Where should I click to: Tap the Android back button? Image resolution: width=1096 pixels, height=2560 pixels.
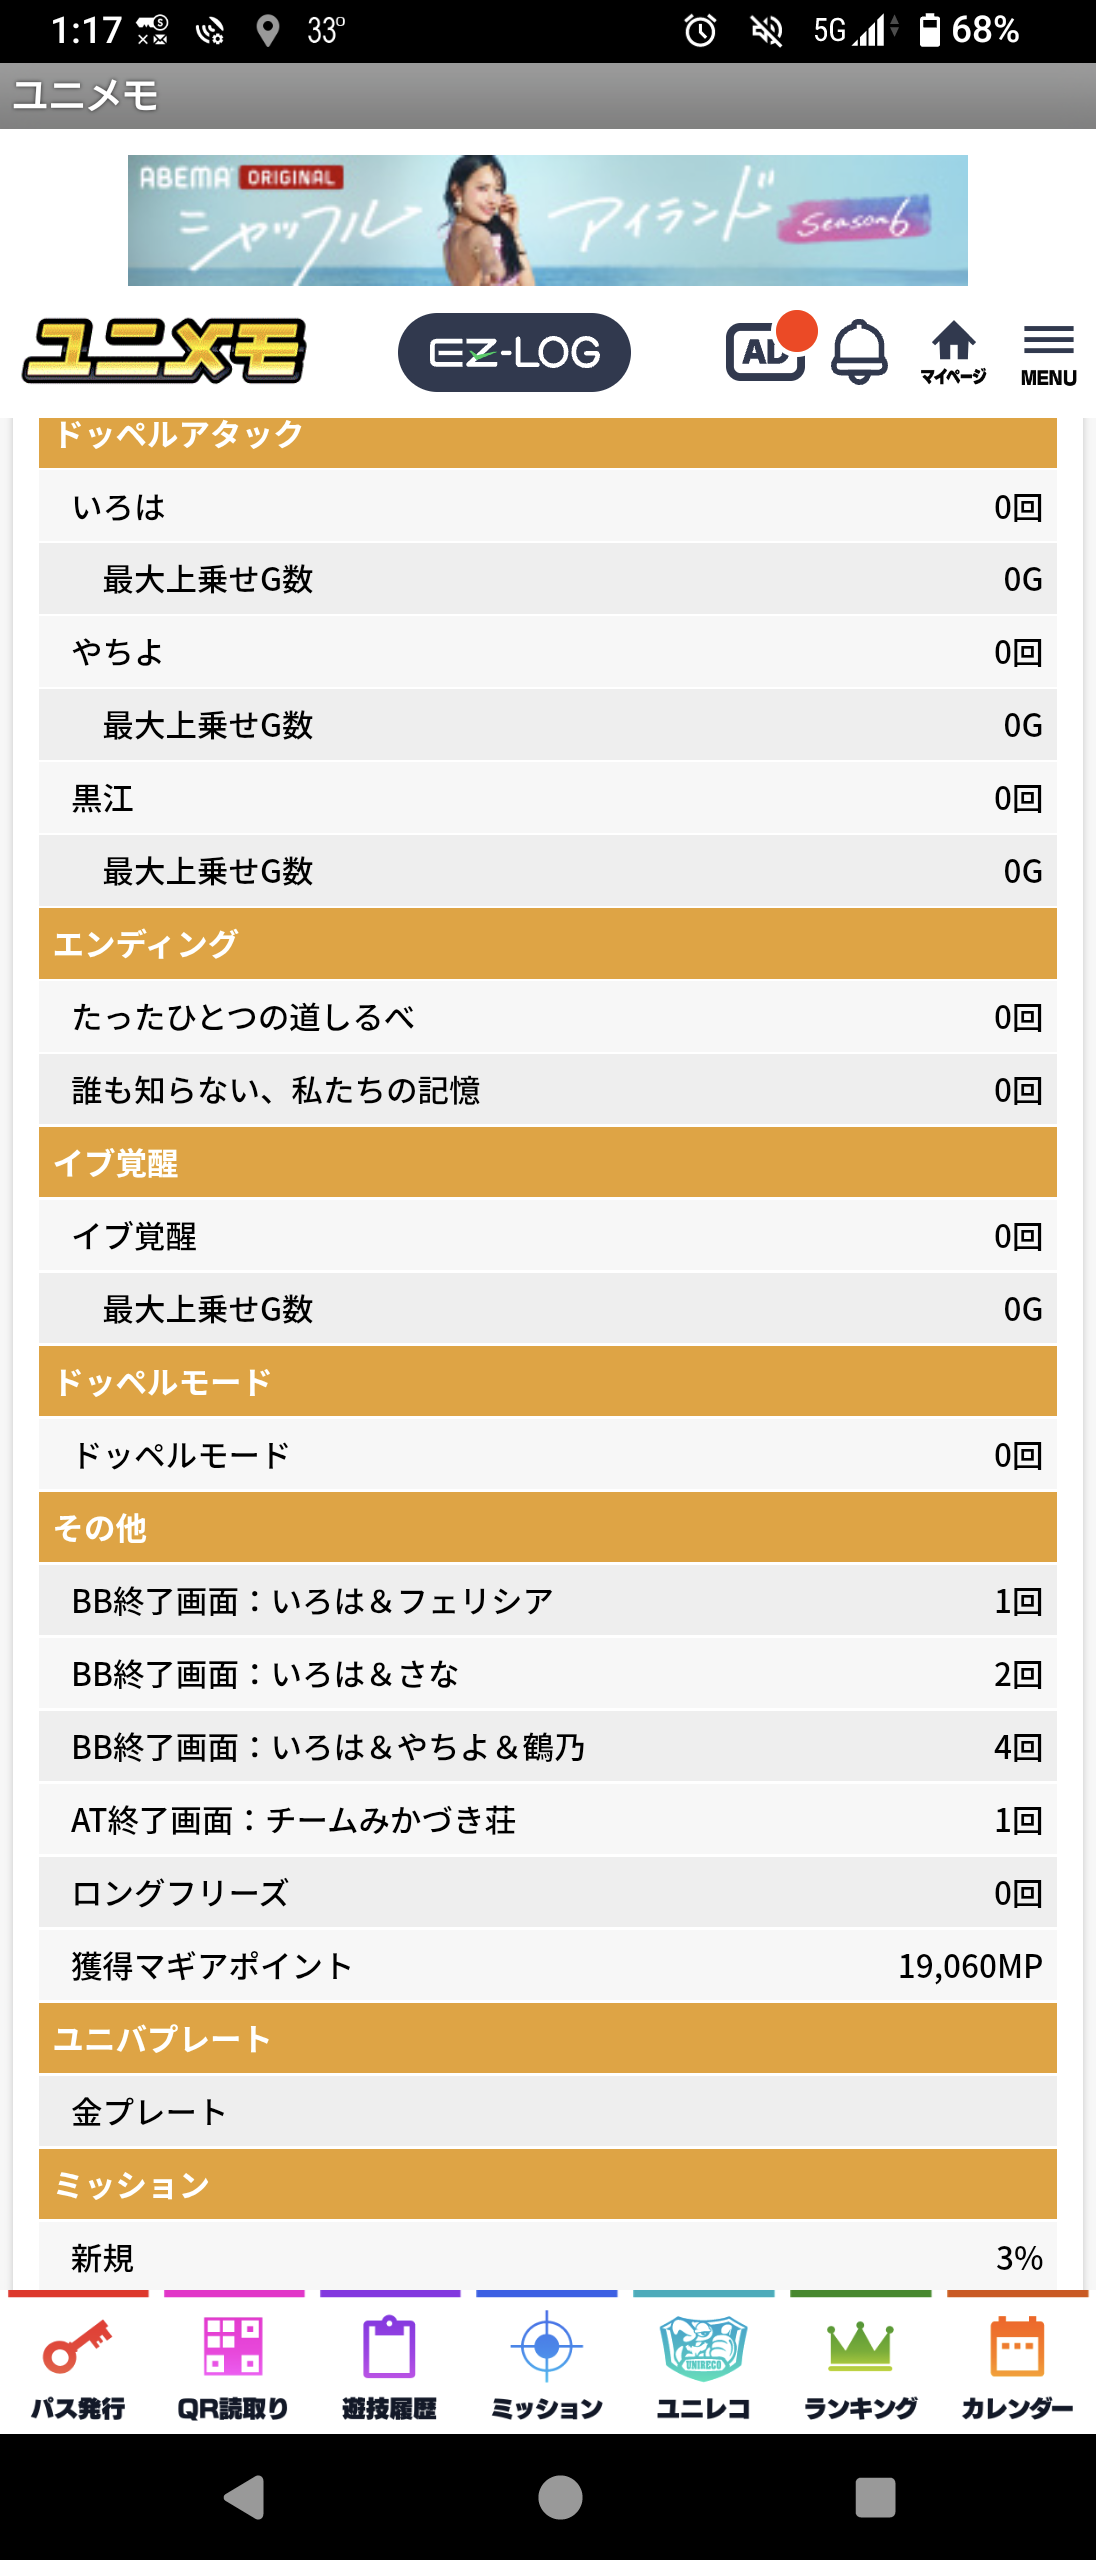pyautogui.click(x=245, y=2497)
